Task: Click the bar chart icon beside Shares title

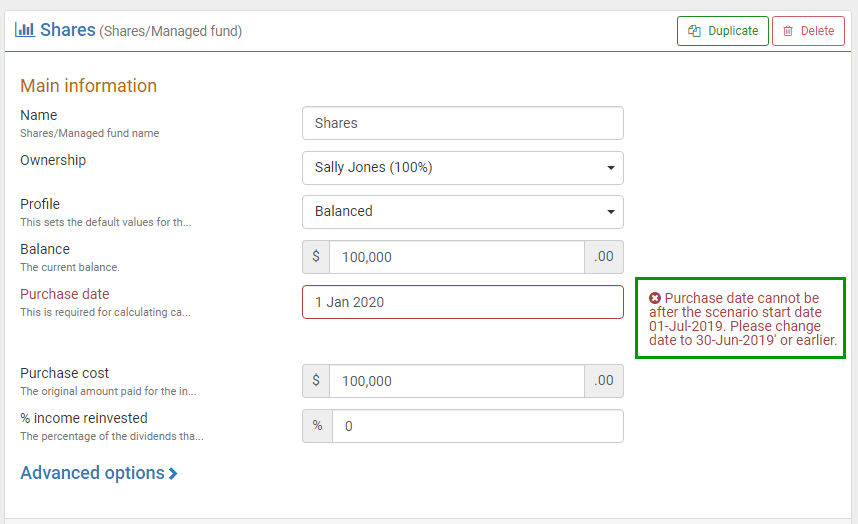Action: tap(25, 30)
